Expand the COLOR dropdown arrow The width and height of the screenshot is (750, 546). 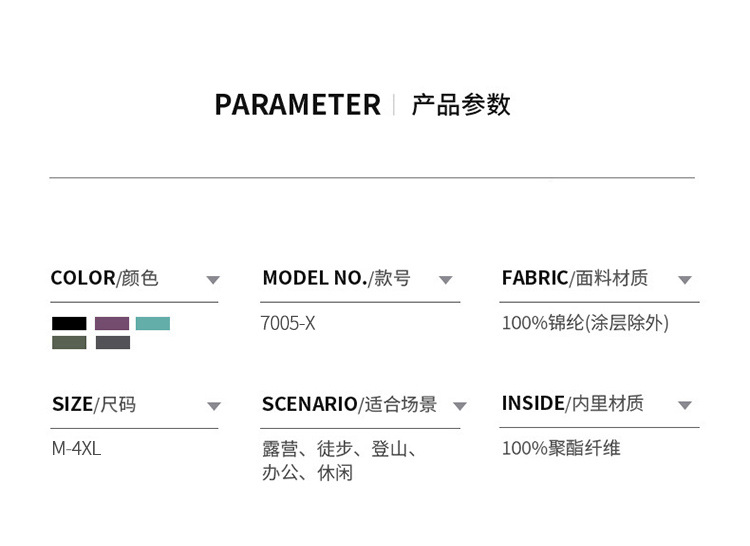[212, 280]
